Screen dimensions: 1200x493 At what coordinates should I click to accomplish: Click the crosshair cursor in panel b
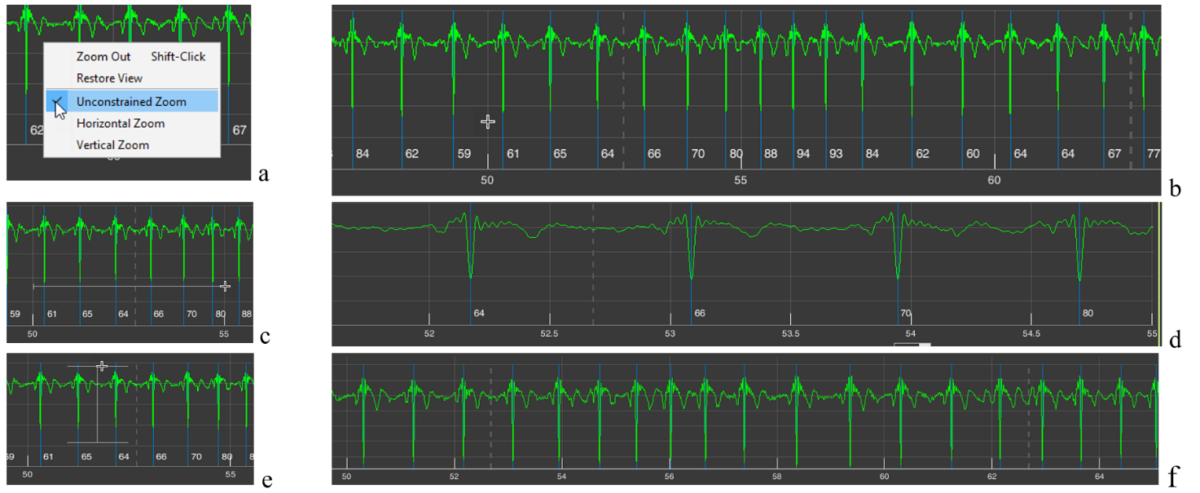487,122
